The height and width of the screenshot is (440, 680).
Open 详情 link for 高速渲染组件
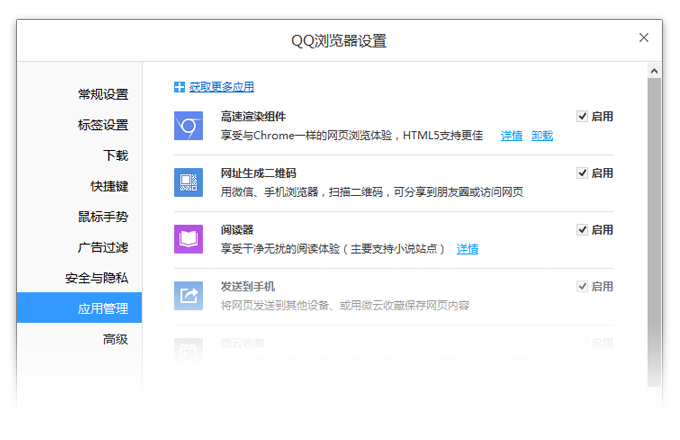tap(512, 136)
